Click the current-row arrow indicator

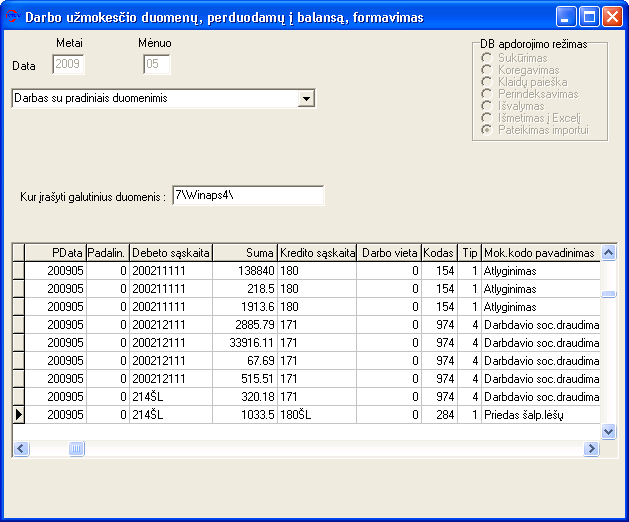click(x=18, y=414)
